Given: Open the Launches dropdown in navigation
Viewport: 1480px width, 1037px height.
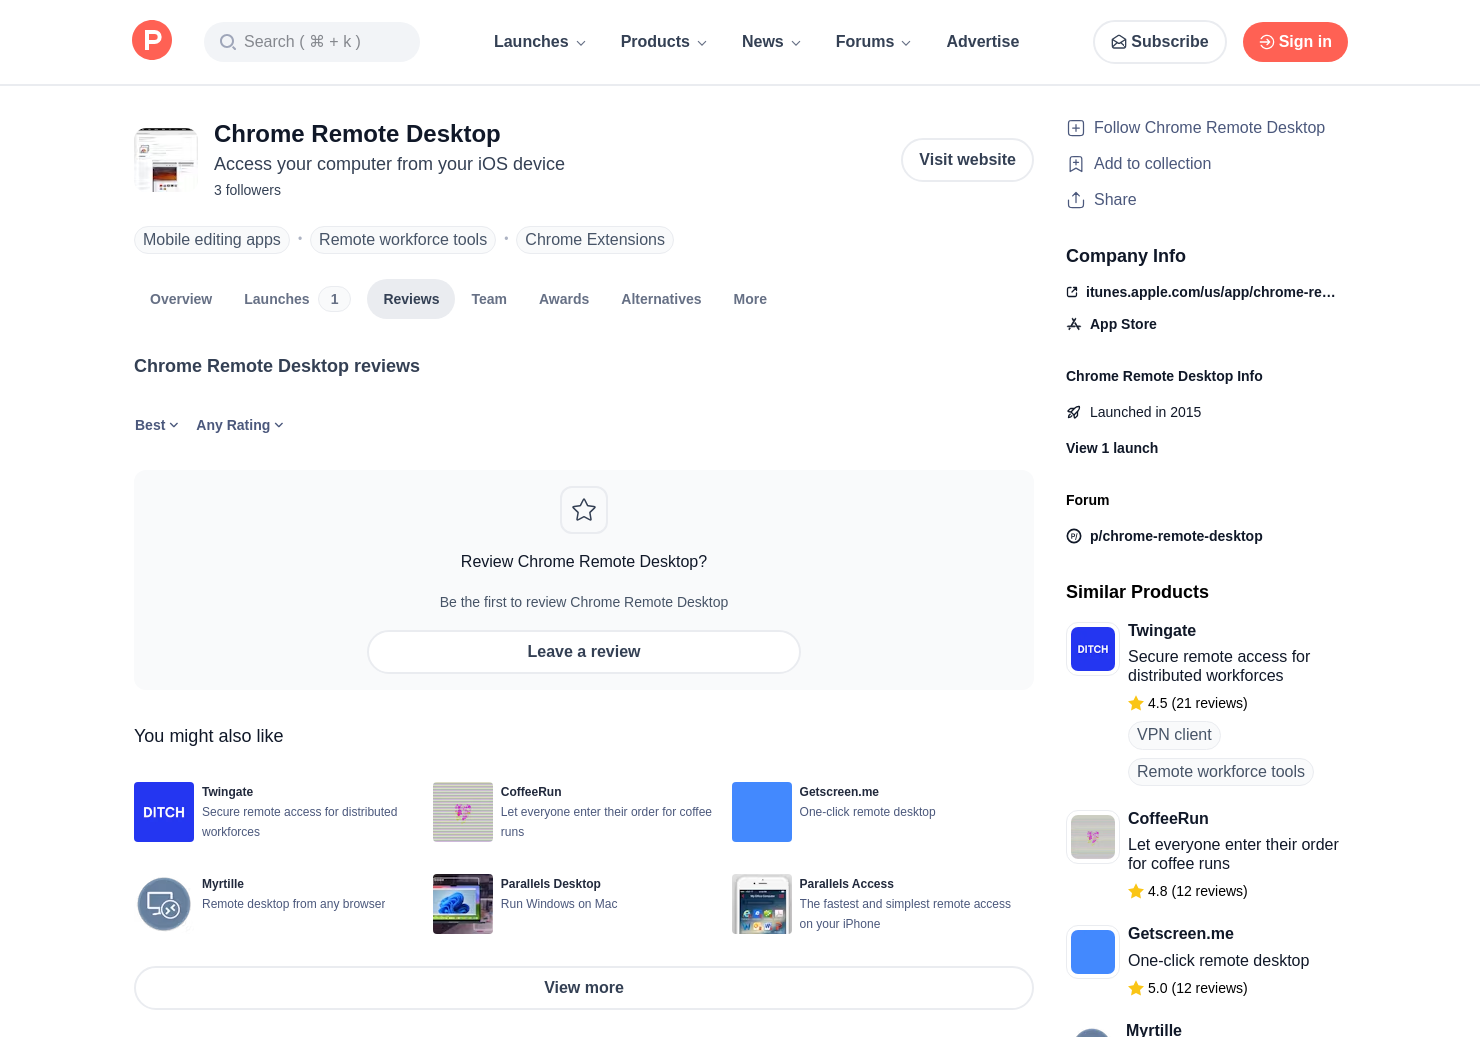Looking at the screenshot, I should click(539, 42).
